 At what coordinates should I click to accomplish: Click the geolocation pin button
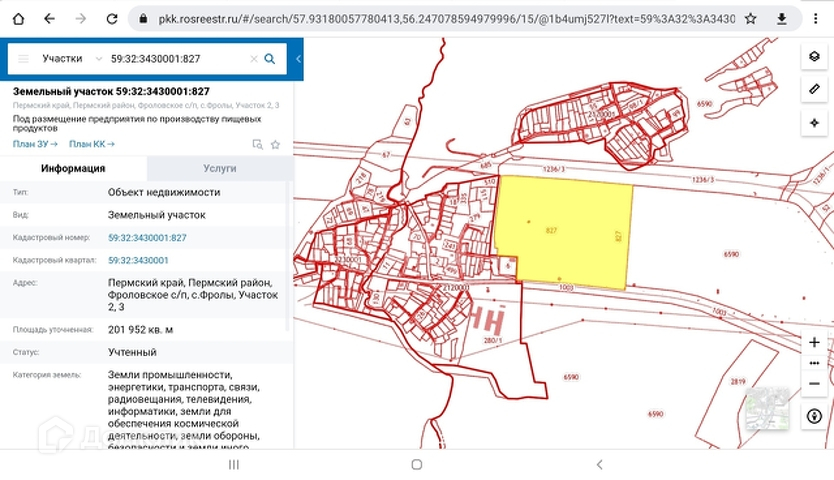(x=814, y=415)
